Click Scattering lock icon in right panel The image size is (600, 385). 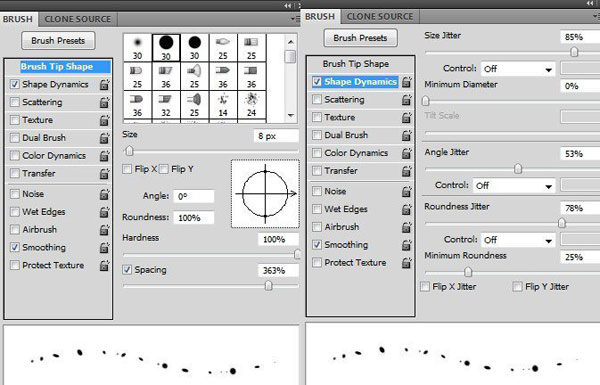[x=407, y=100]
